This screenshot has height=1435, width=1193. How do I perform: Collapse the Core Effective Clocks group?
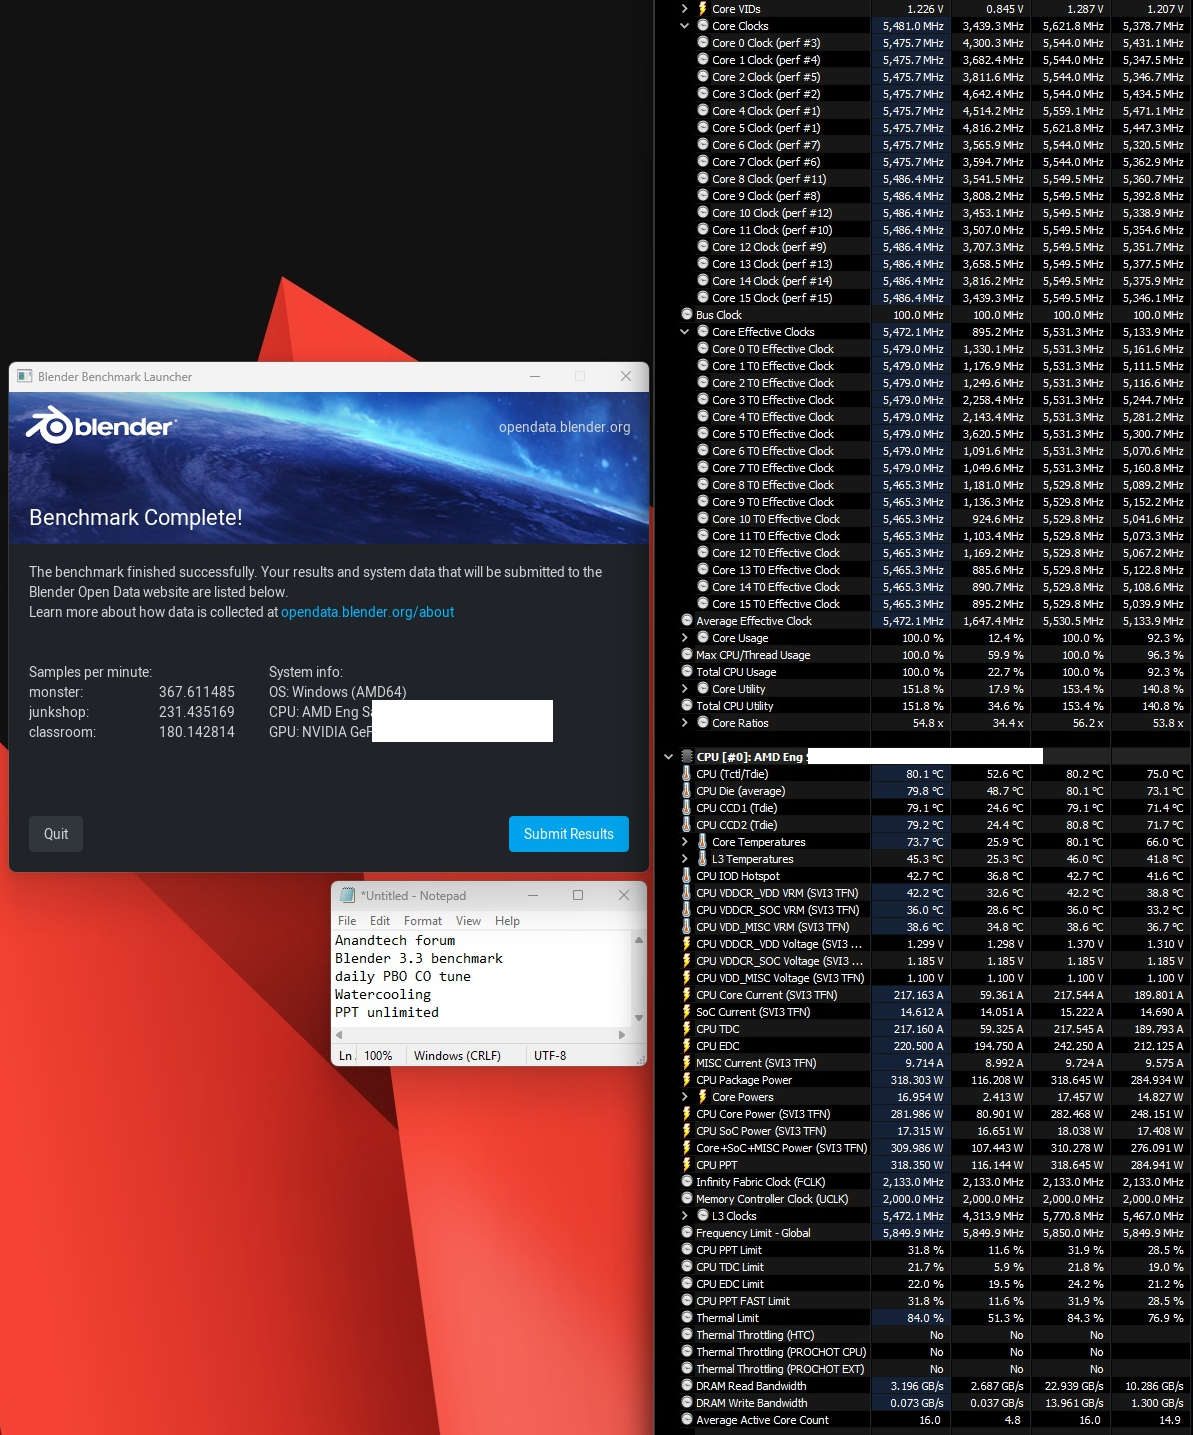(x=684, y=331)
